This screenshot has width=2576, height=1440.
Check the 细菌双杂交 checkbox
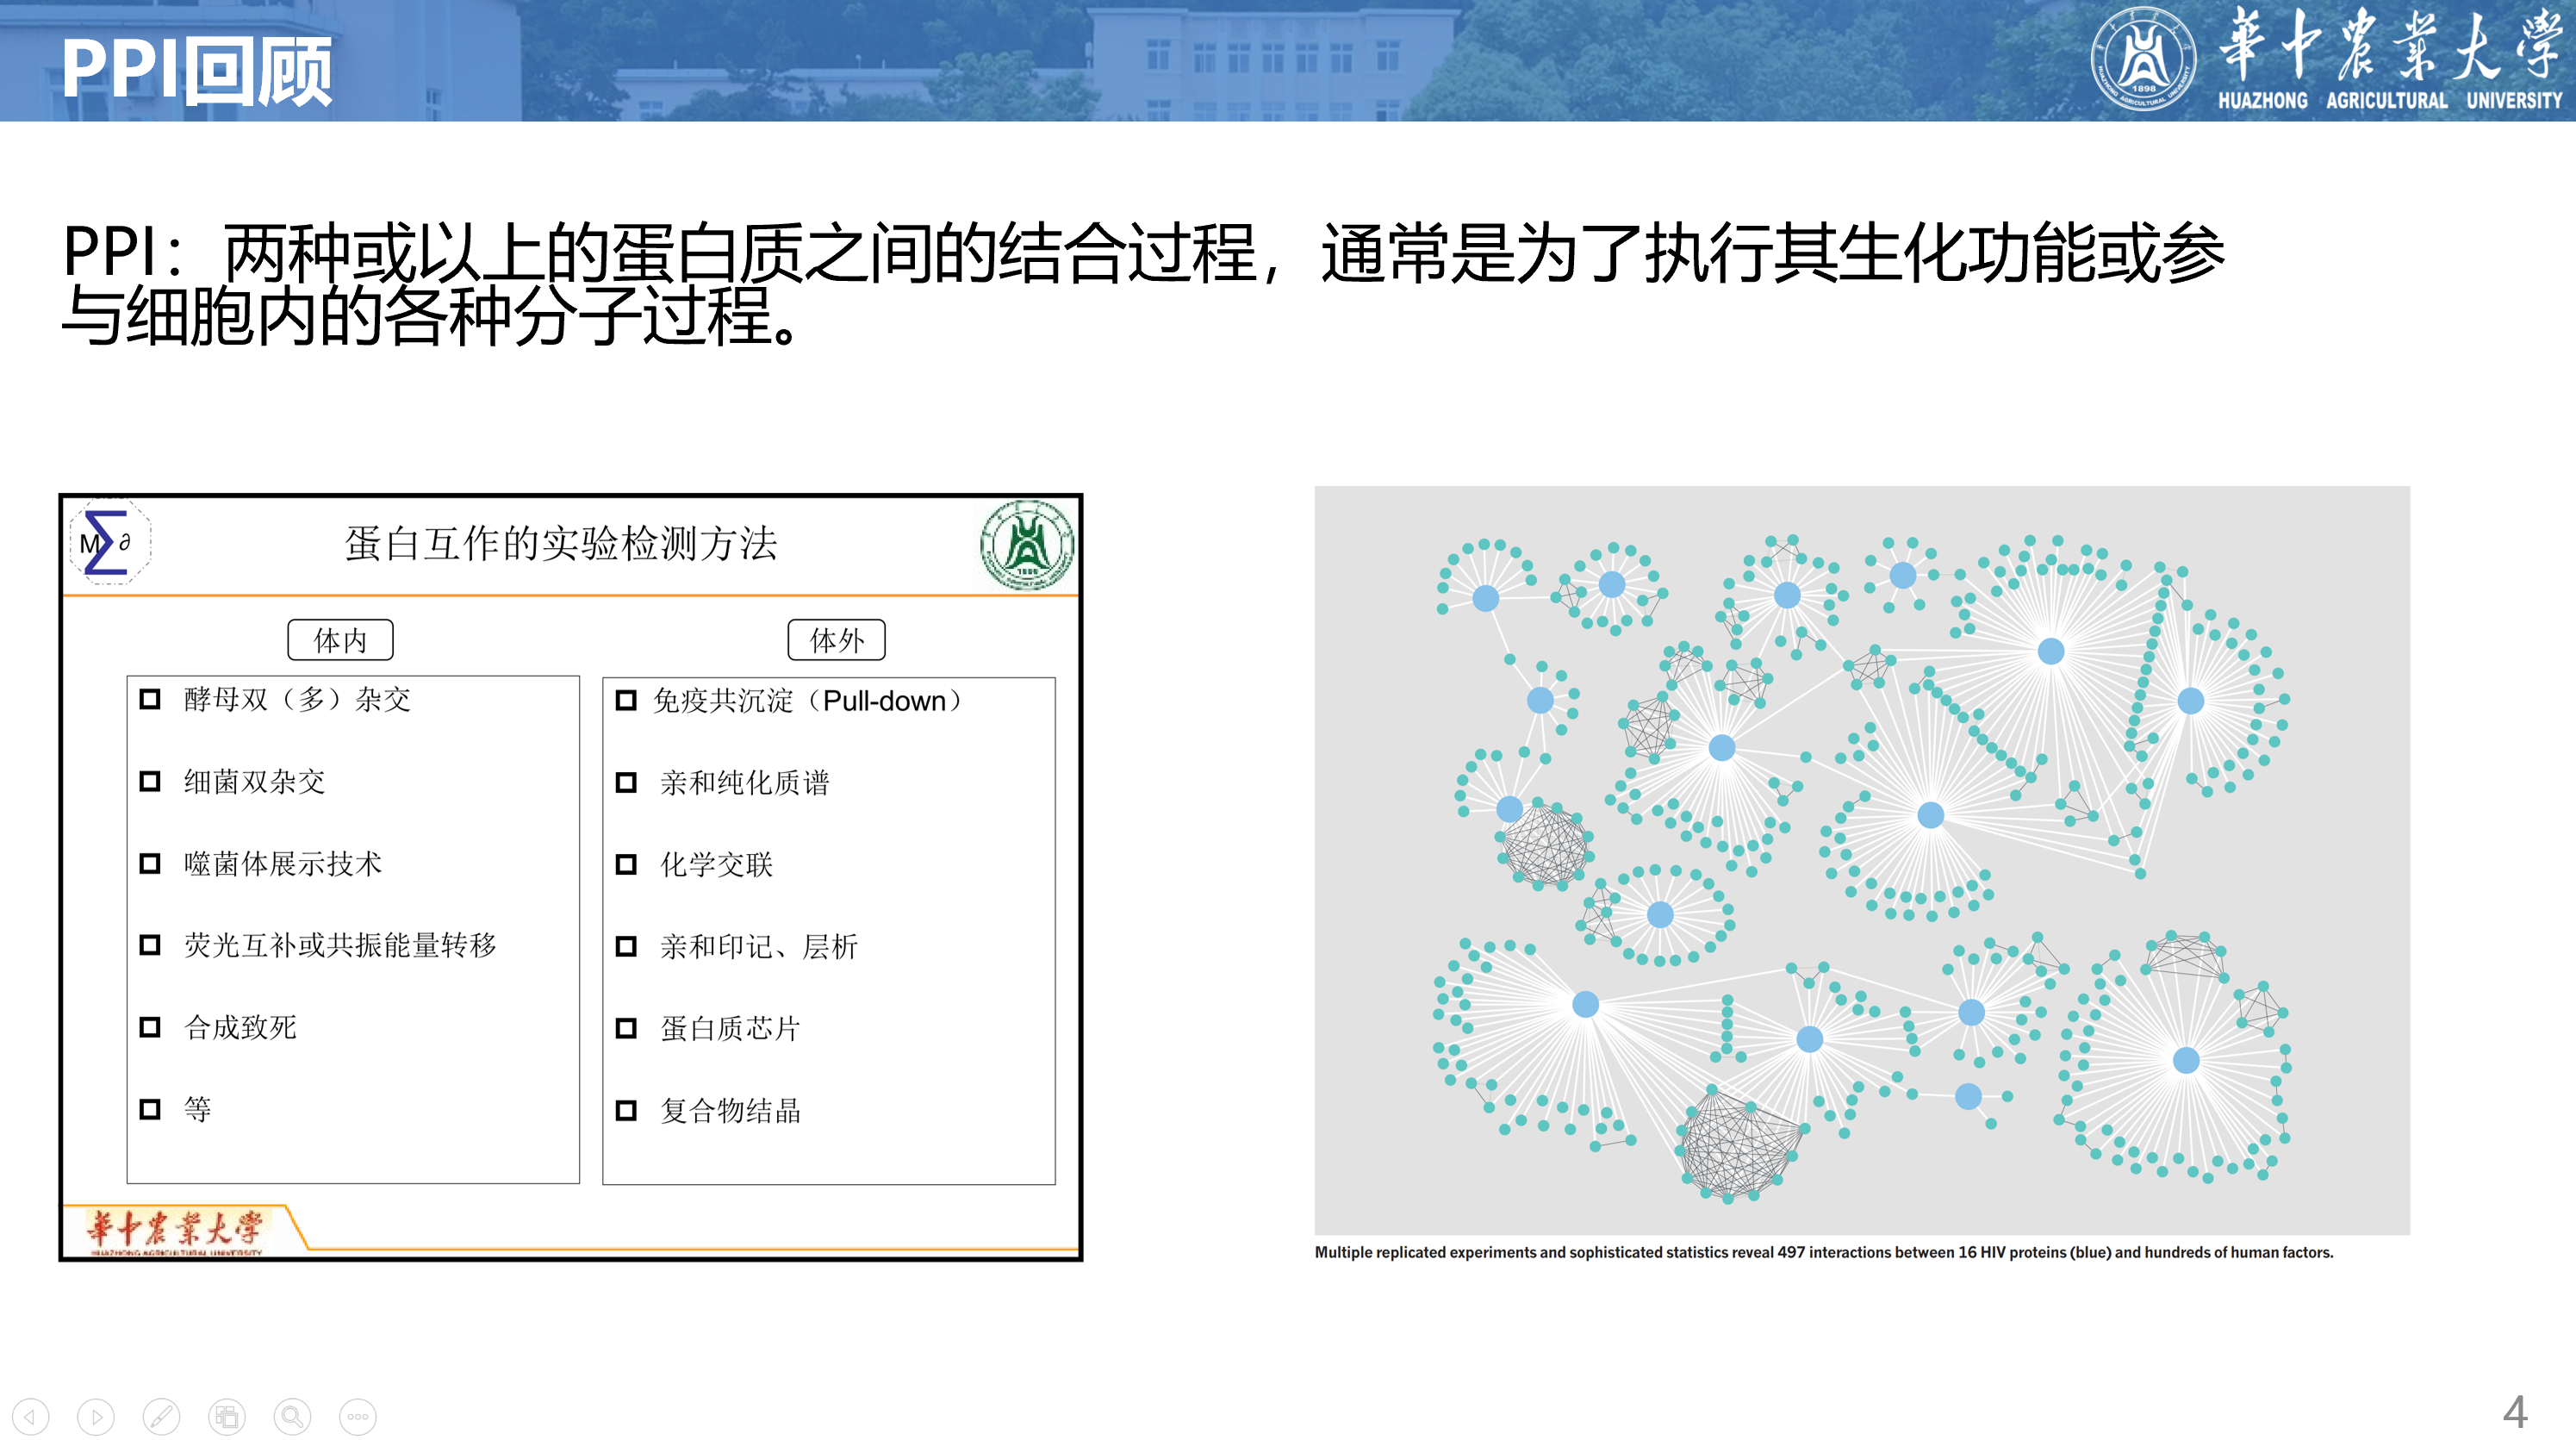tap(150, 781)
